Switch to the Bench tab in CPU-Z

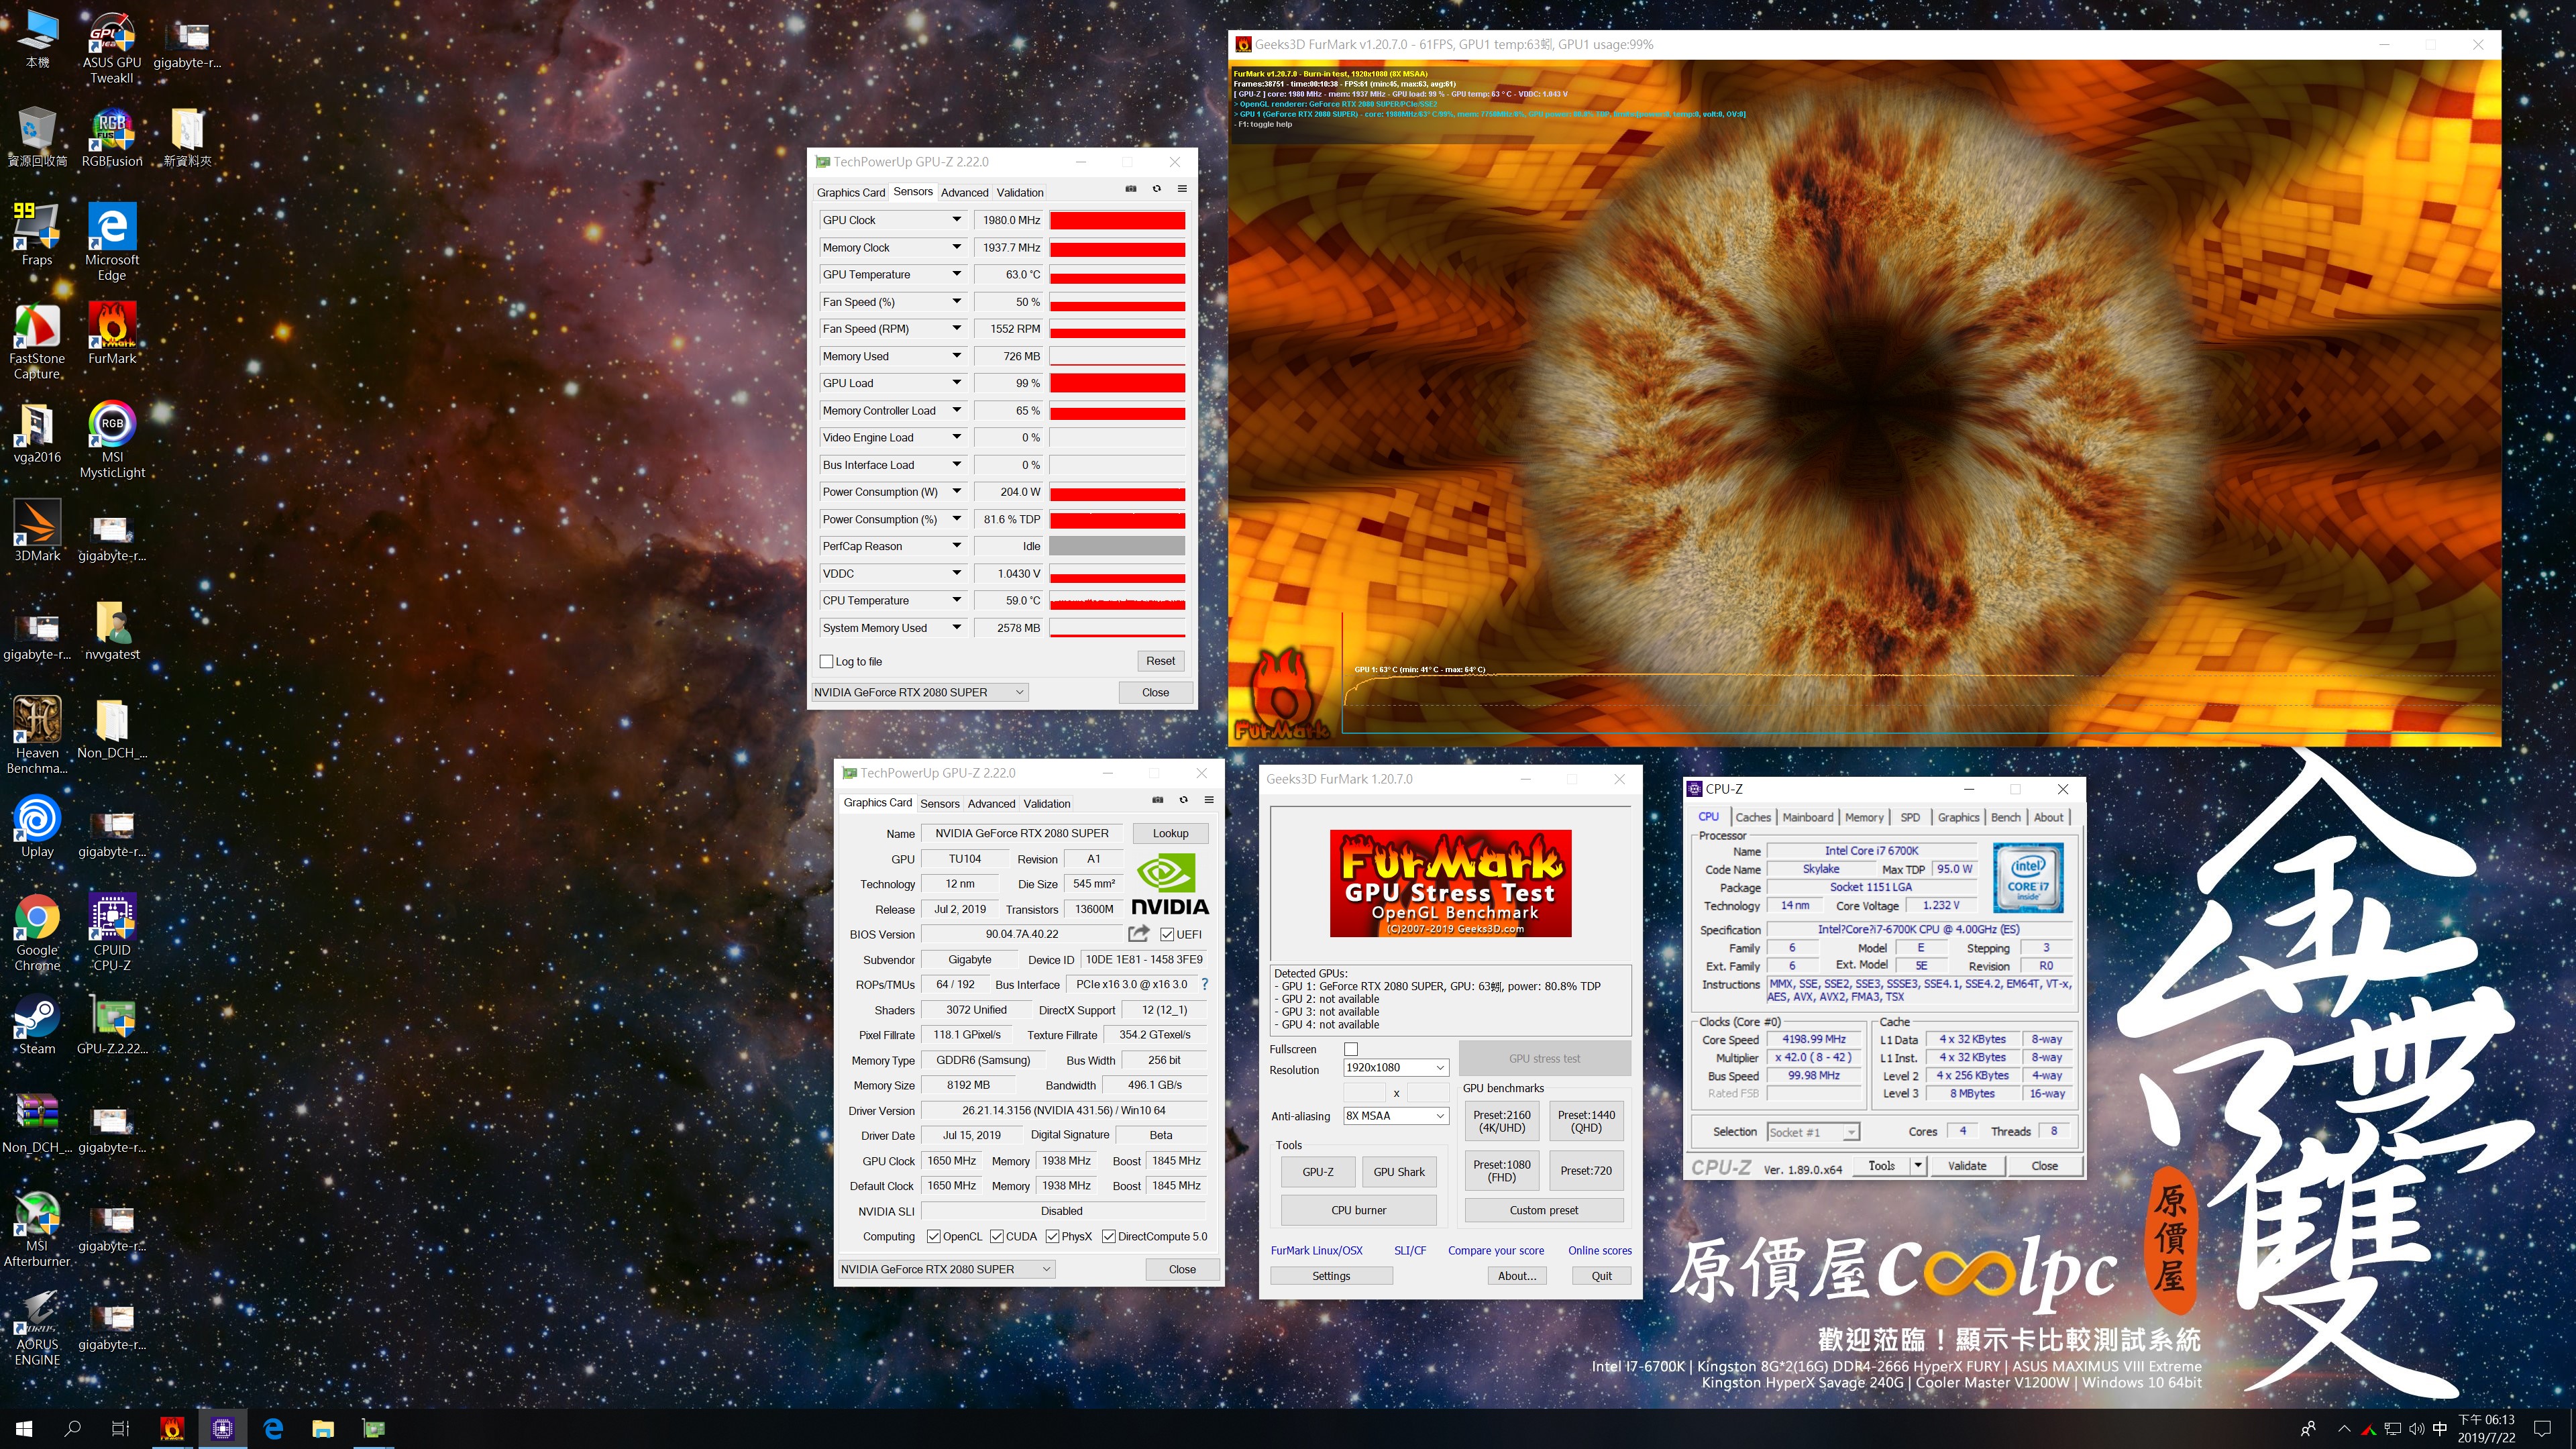click(x=2005, y=817)
